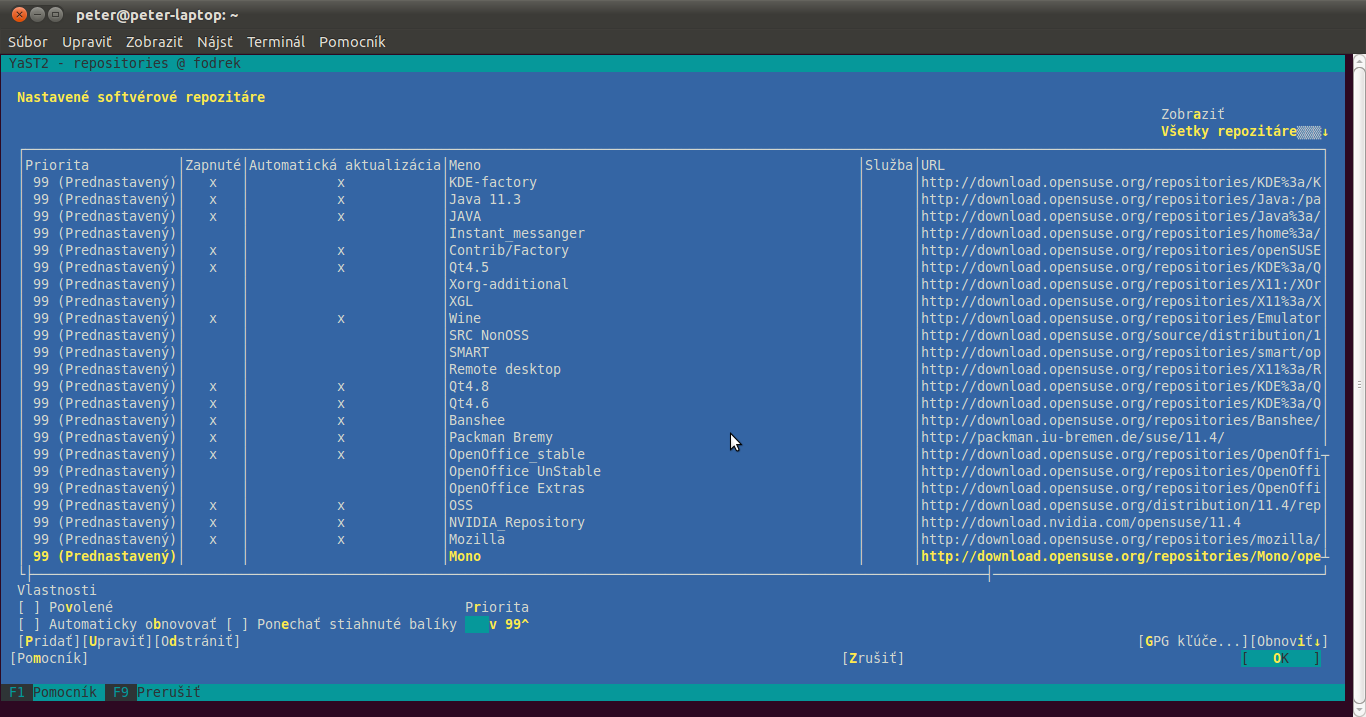Select the Mozilla repository

477,539
